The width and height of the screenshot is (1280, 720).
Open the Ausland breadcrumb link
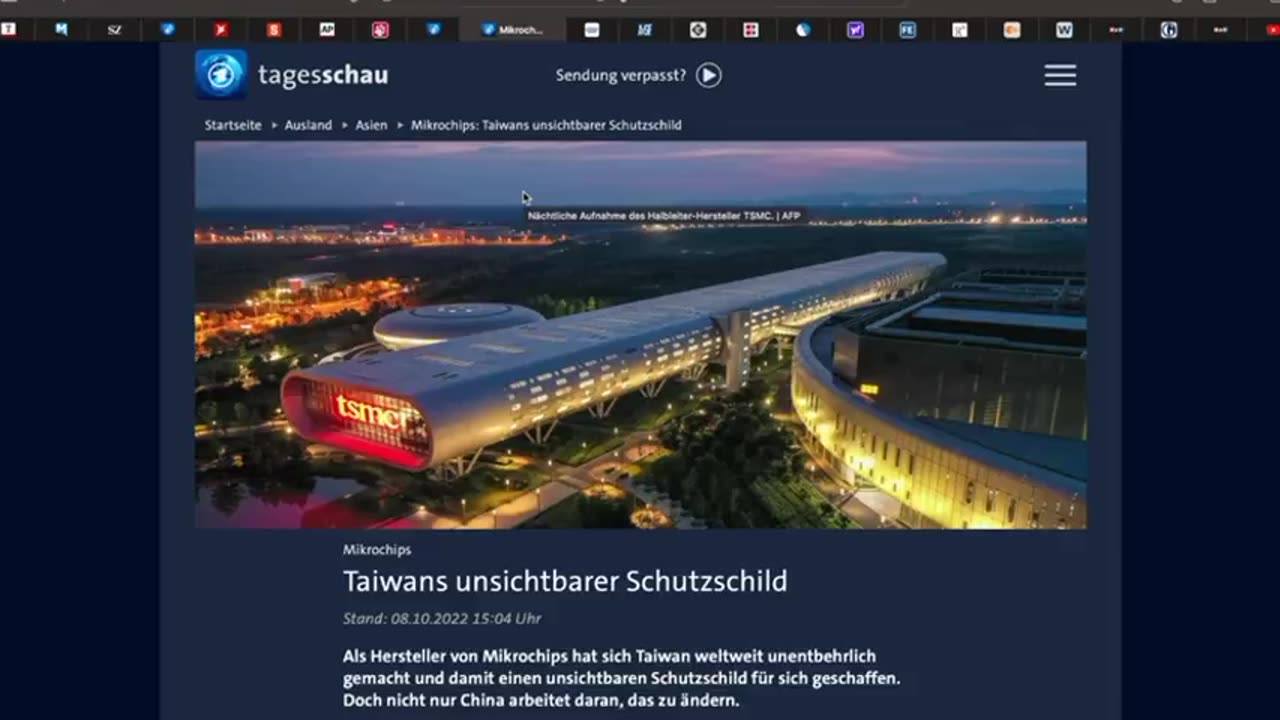(308, 125)
